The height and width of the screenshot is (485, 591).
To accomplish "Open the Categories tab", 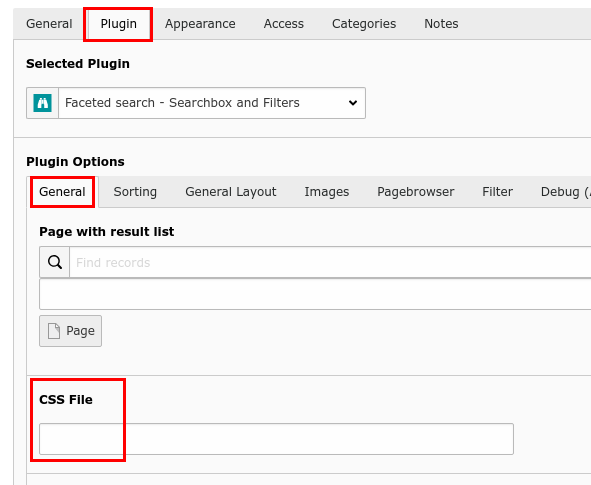I will (x=364, y=24).
